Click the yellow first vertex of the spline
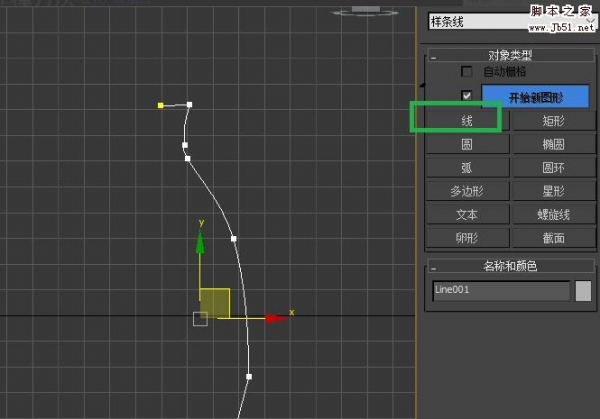 (x=161, y=105)
